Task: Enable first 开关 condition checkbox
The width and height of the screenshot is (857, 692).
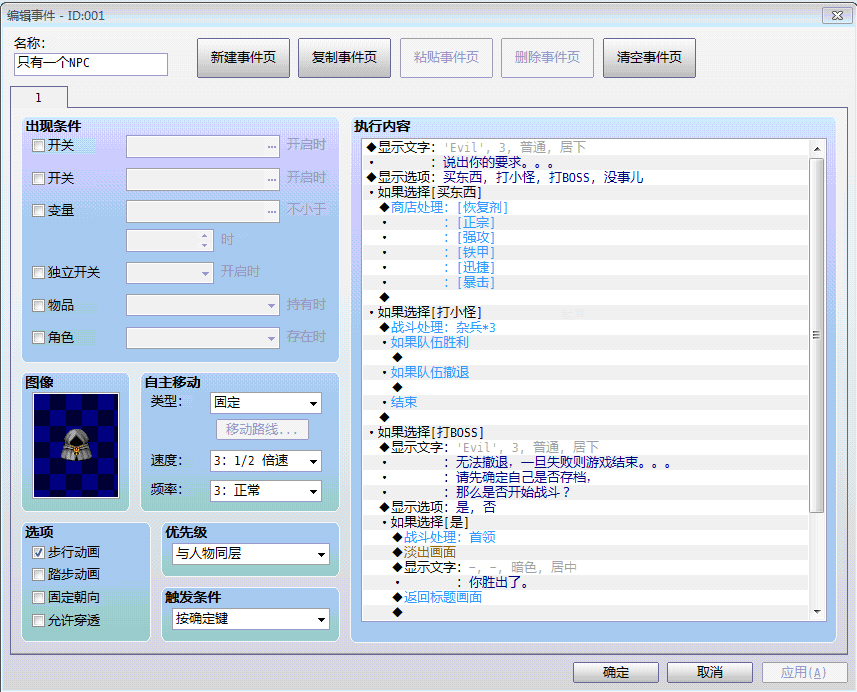Action: click(38, 145)
